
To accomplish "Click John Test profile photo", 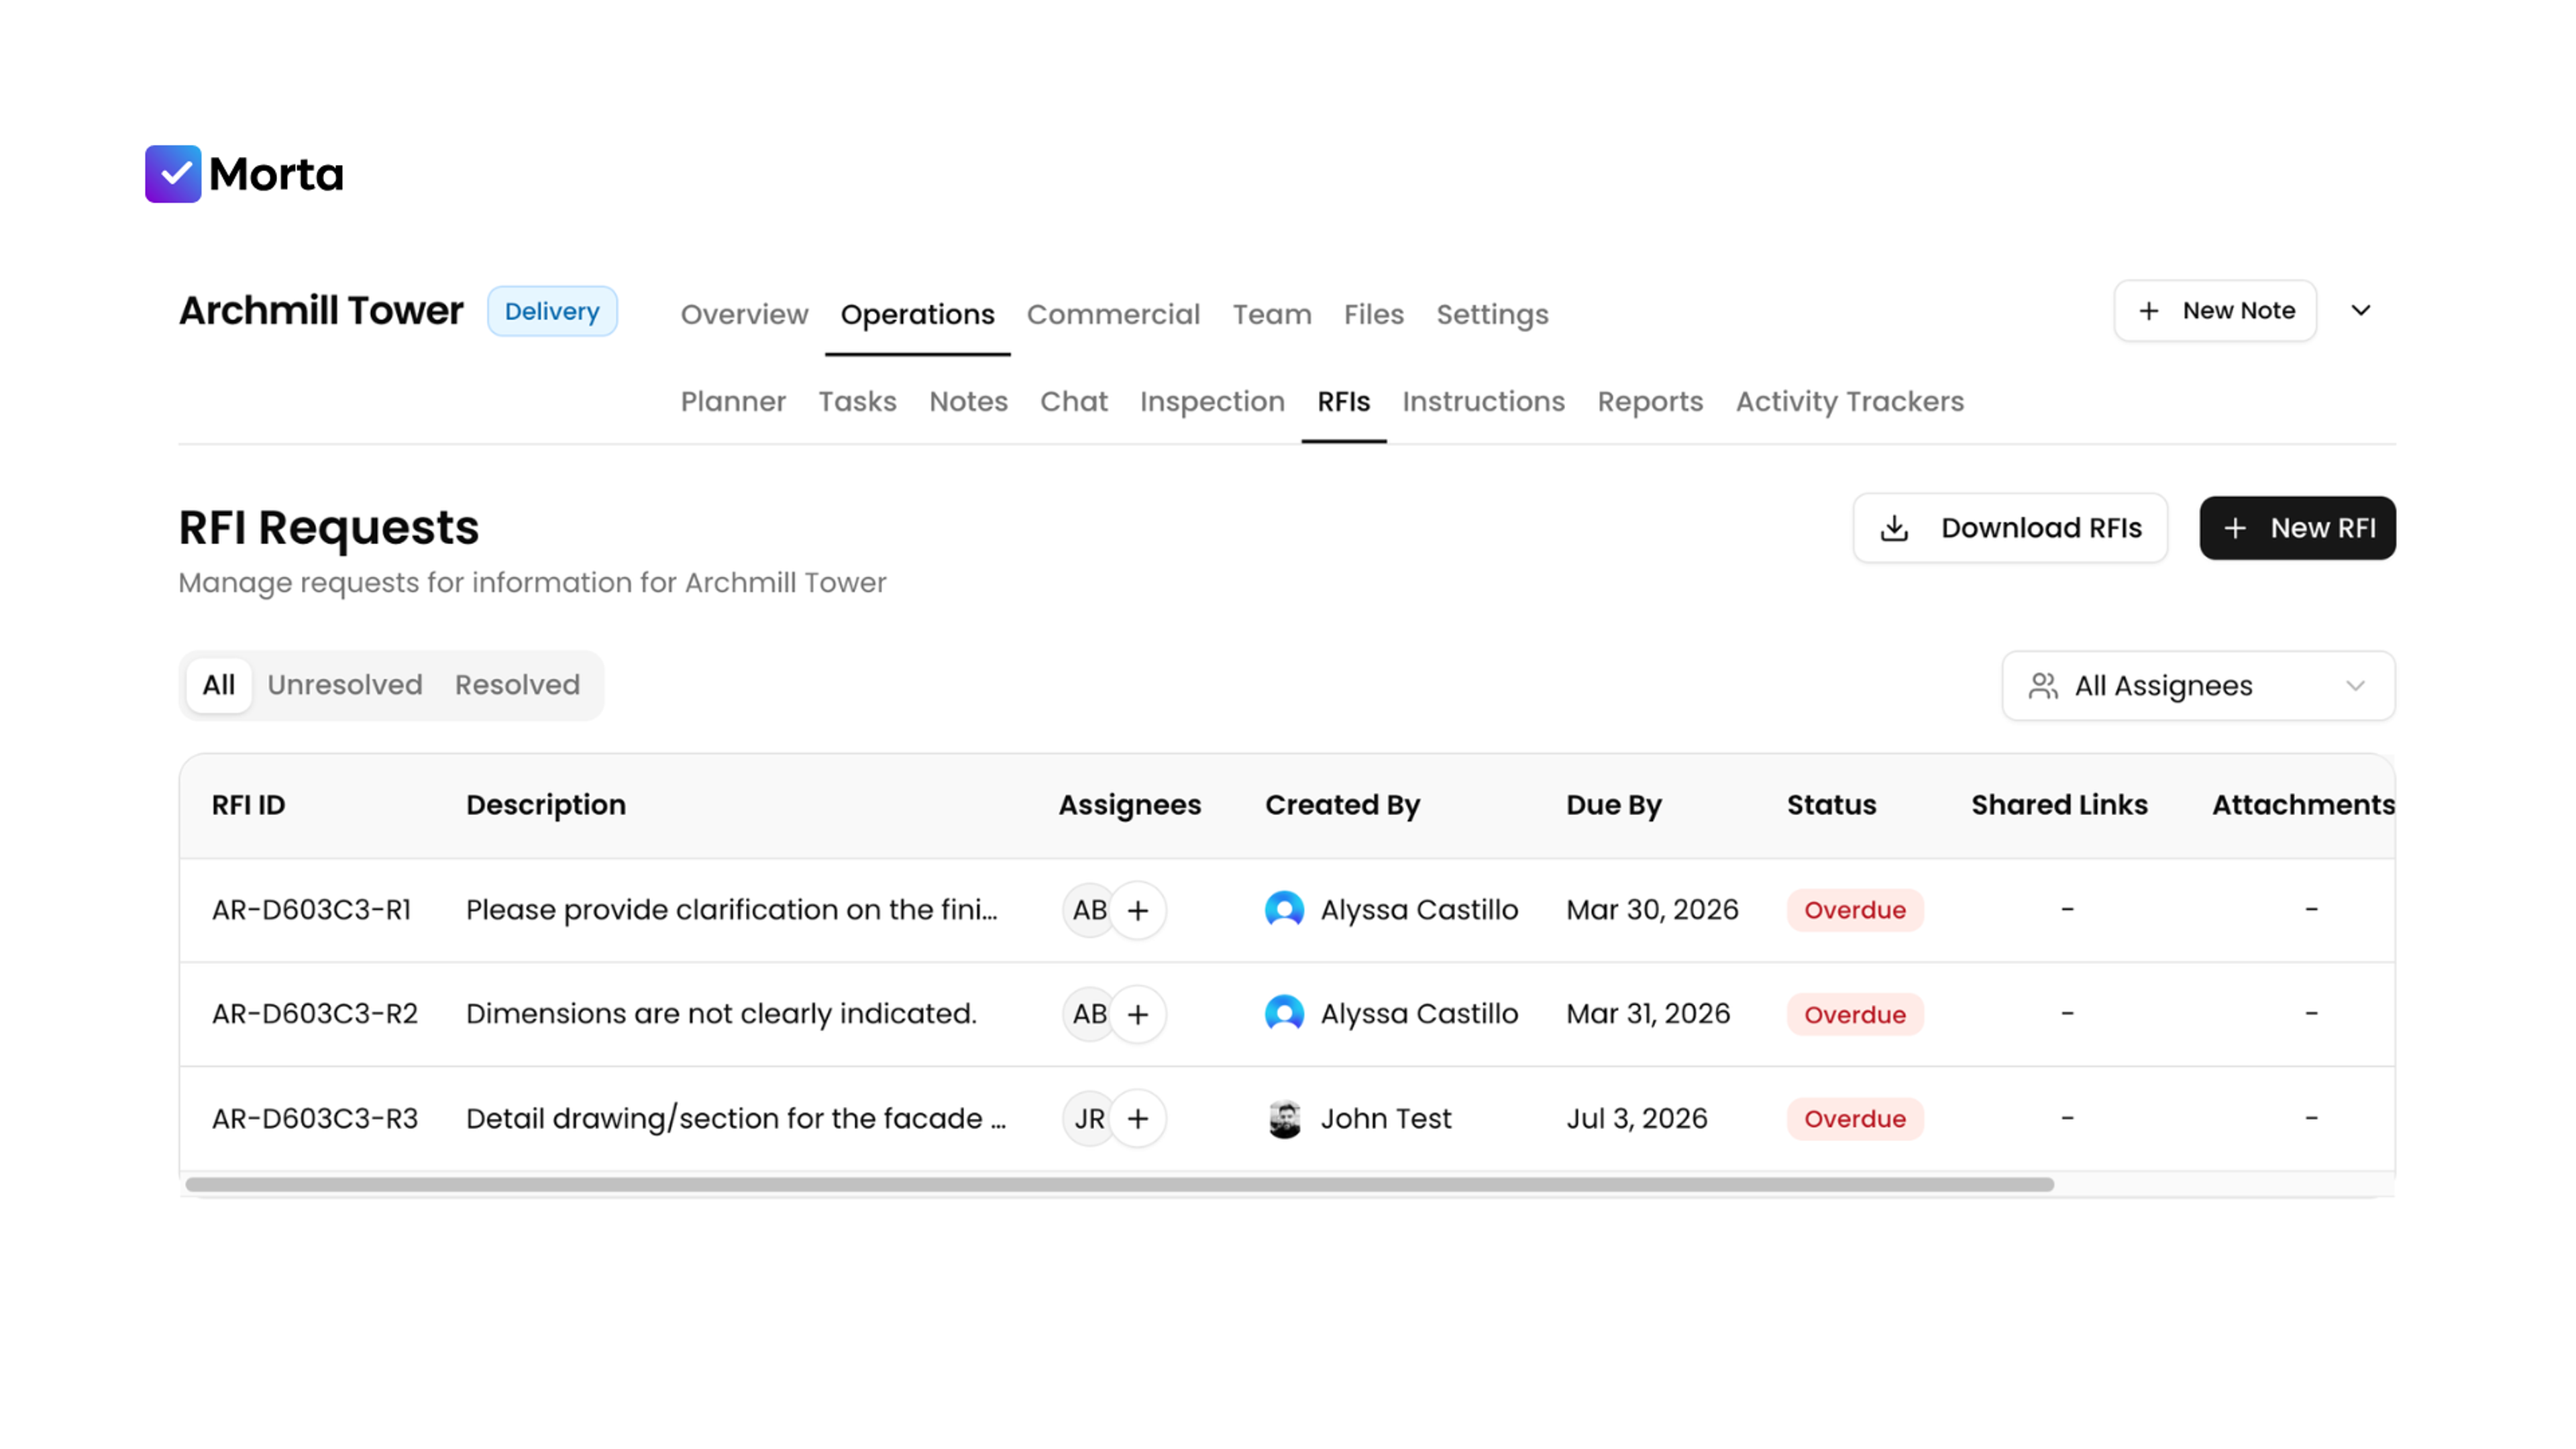I will coord(1285,1118).
